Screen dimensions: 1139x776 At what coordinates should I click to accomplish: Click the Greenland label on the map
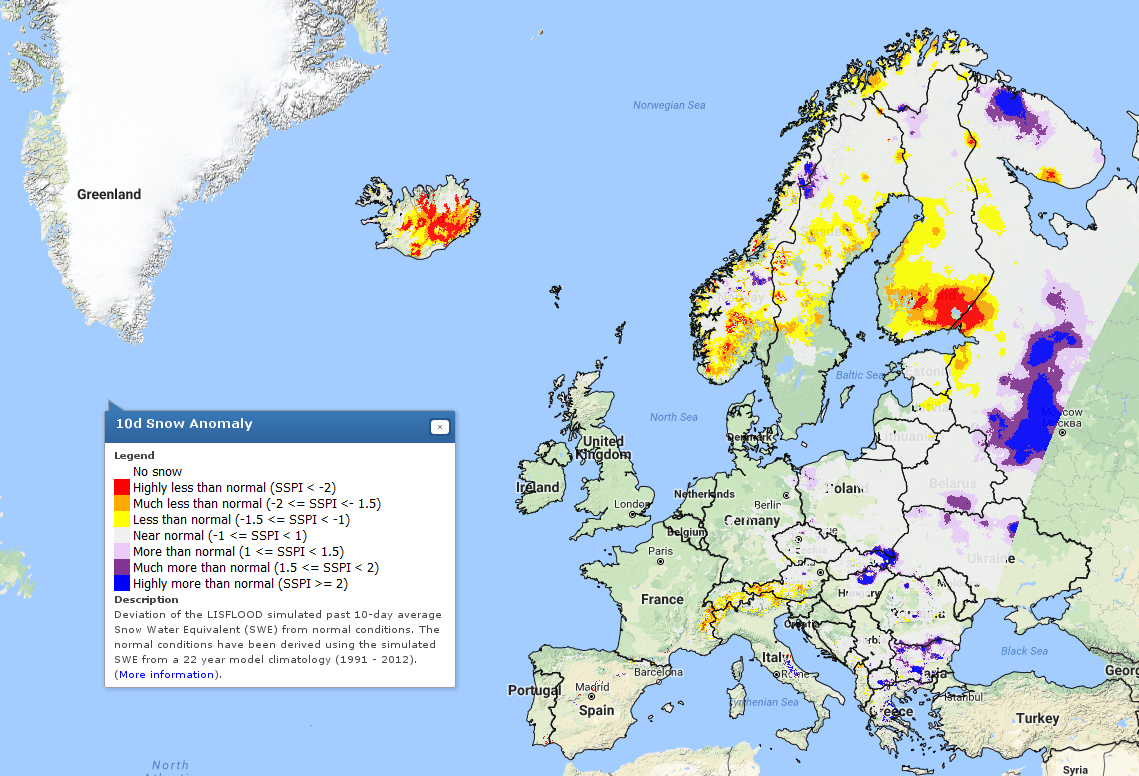point(109,194)
